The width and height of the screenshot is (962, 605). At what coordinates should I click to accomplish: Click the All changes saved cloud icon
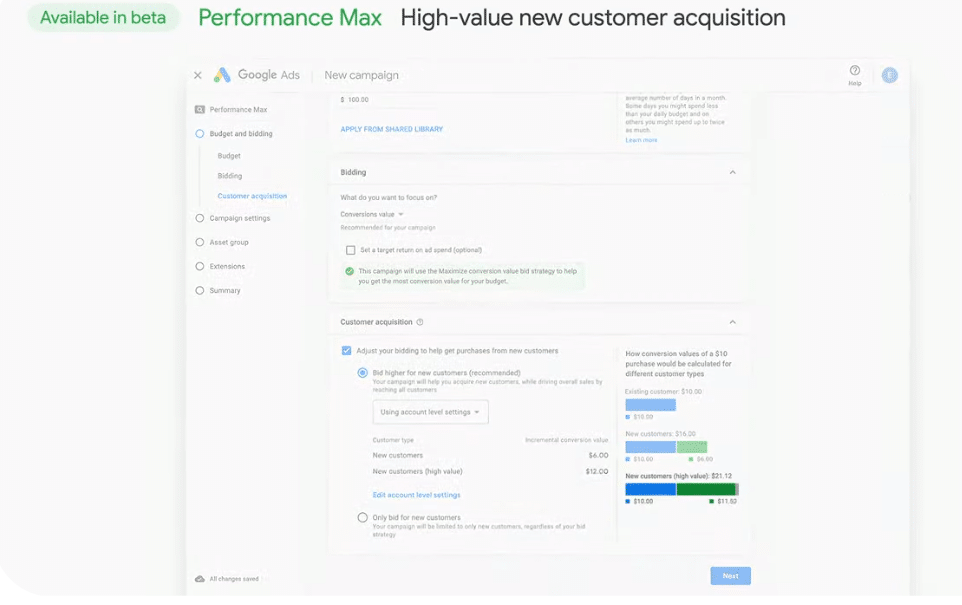tap(199, 579)
